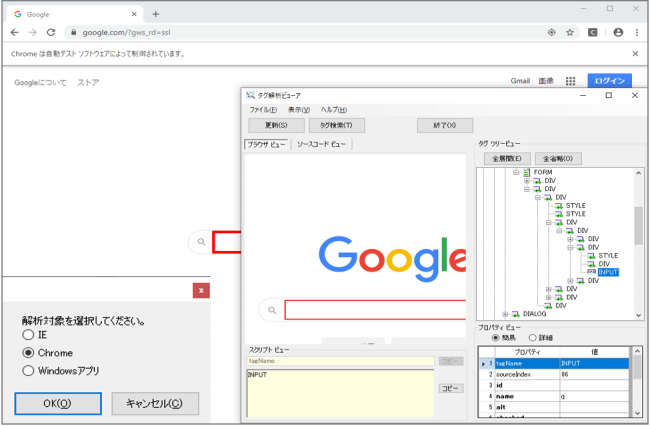Viewport: 650px width, 426px height.
Task: Click the location target icon in the address bar
Action: point(551,32)
